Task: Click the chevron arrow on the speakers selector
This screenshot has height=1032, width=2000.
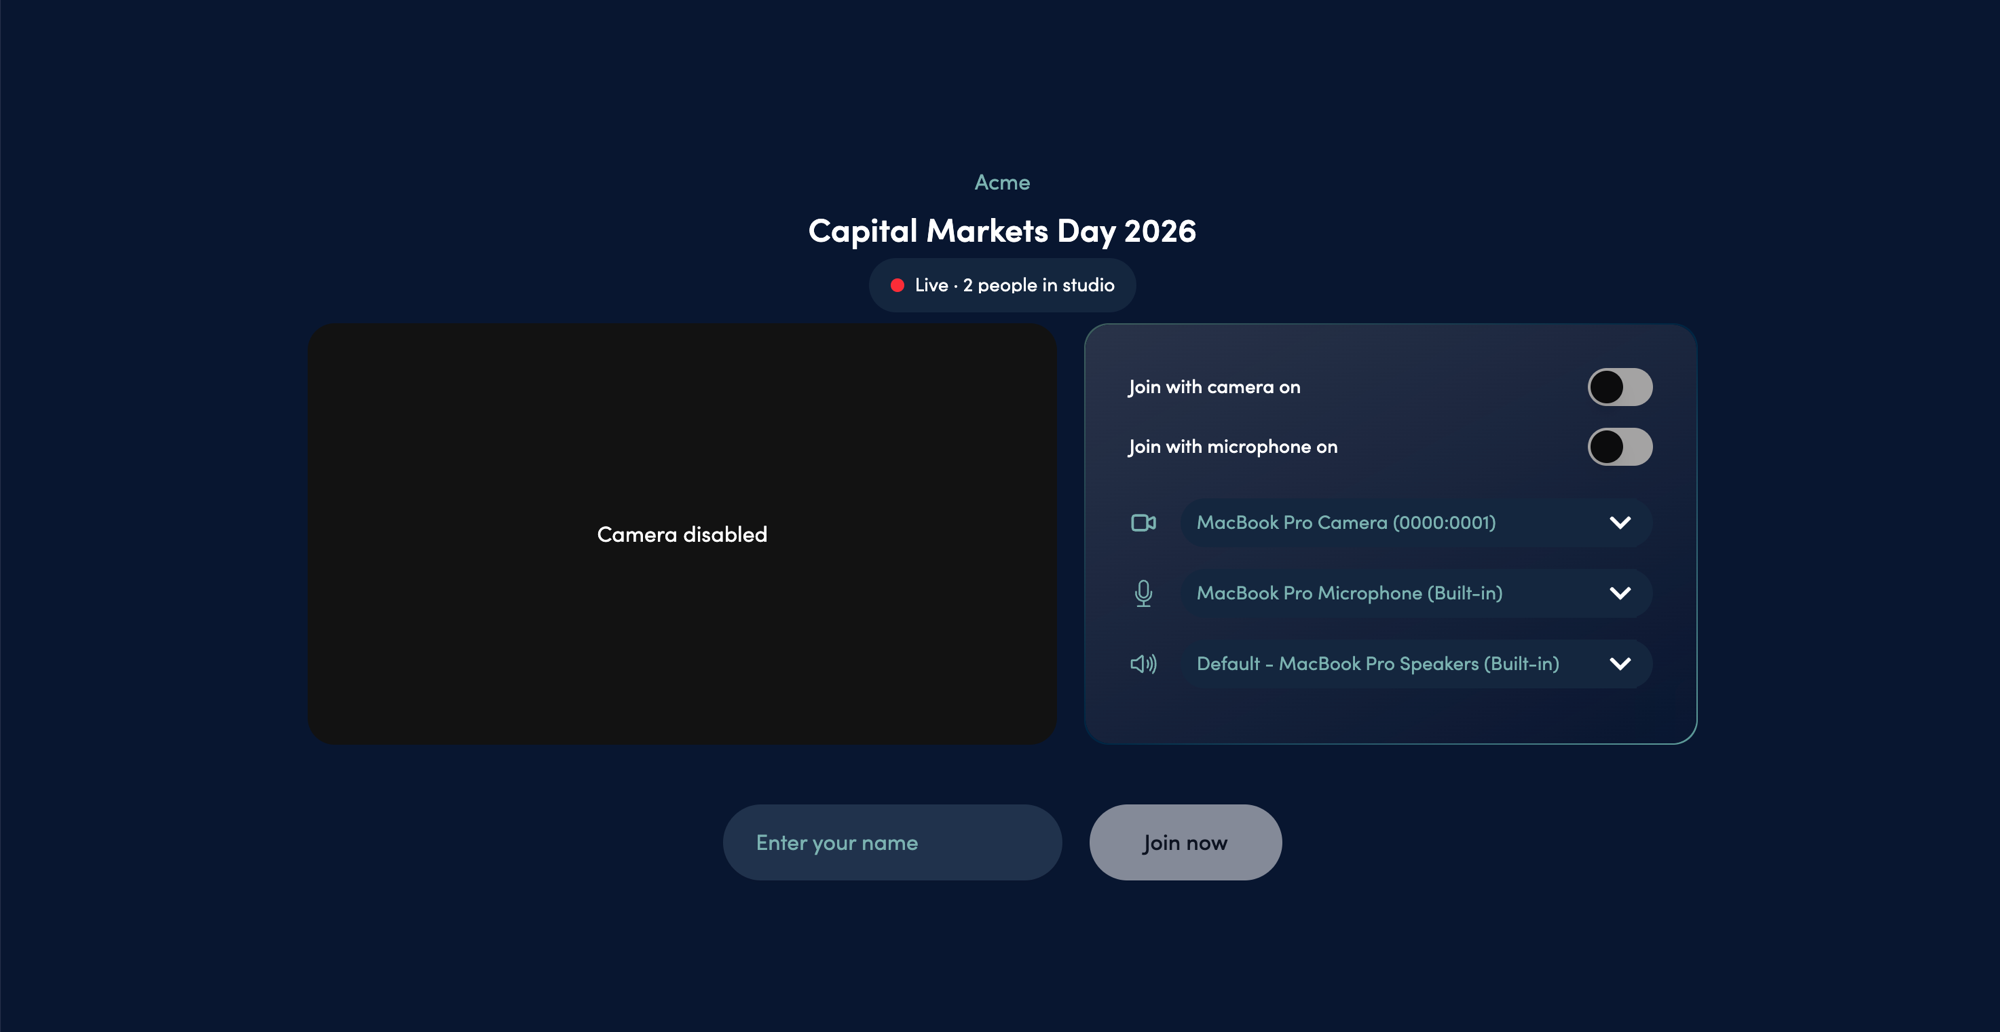Action: pos(1620,664)
